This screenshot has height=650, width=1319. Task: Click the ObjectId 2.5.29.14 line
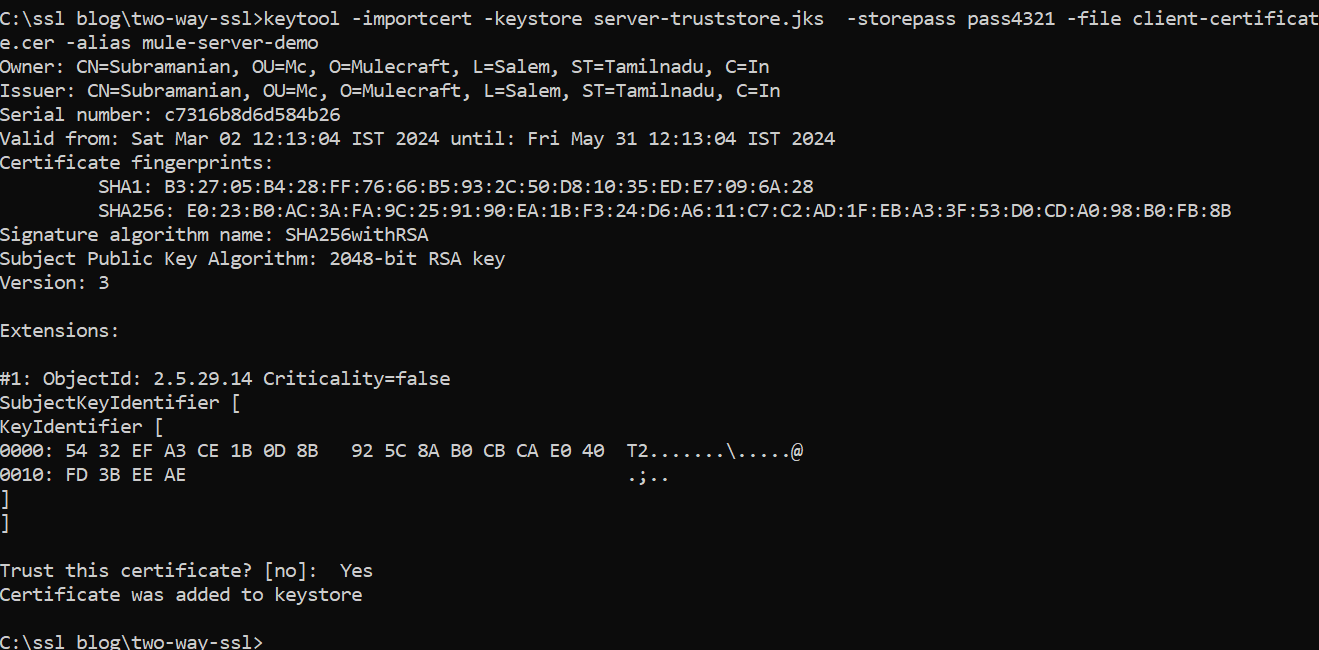click(x=225, y=379)
